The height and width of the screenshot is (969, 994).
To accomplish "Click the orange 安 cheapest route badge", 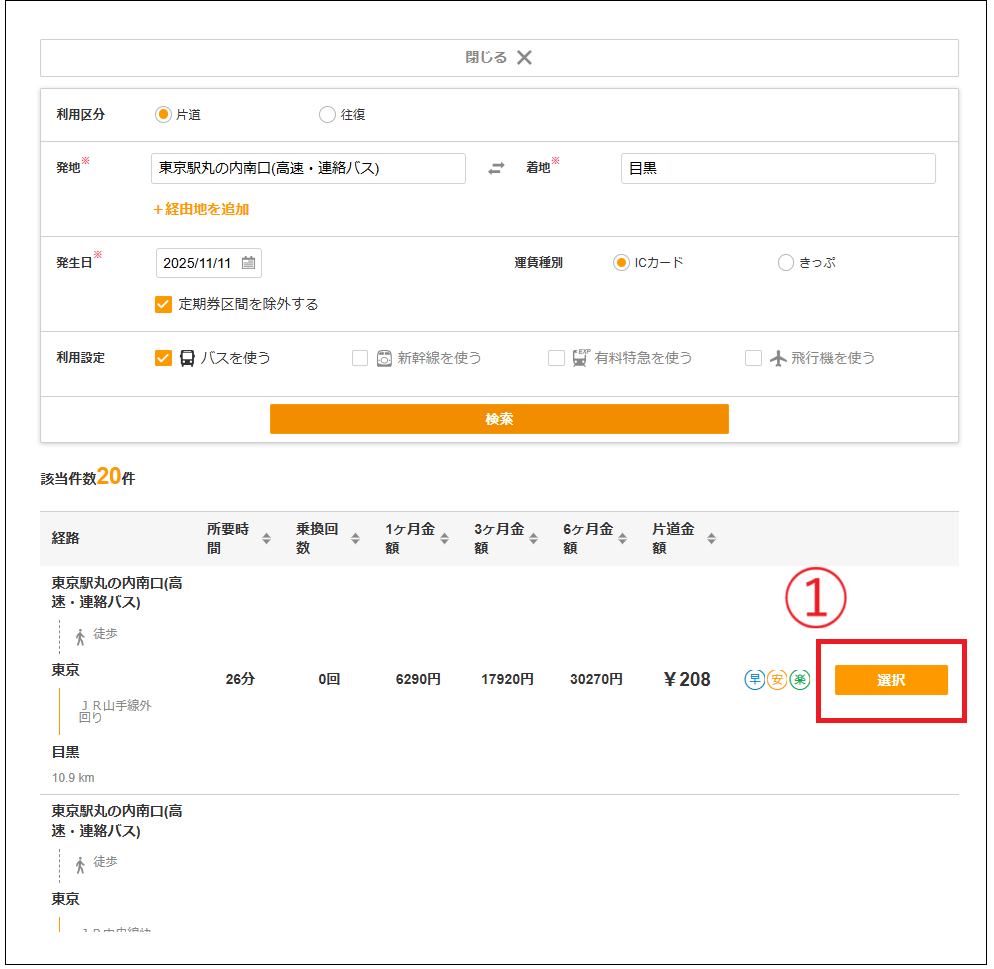I will (x=777, y=680).
